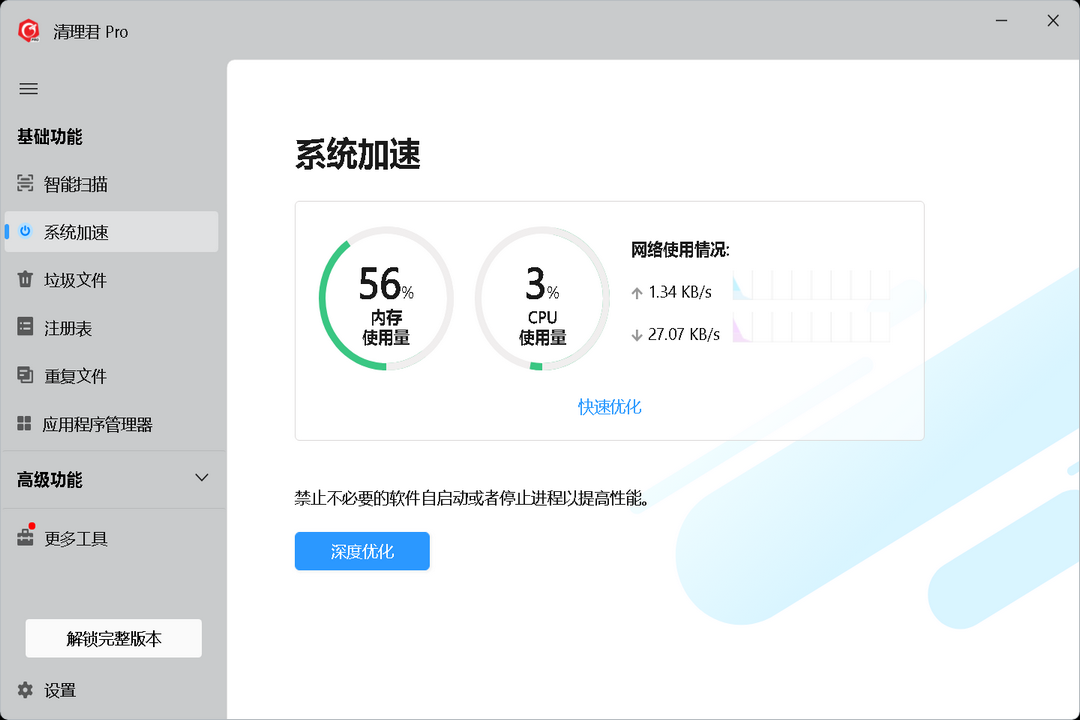Click the CPU usage circular gauge
Screen dimensions: 1080x720
click(x=542, y=298)
